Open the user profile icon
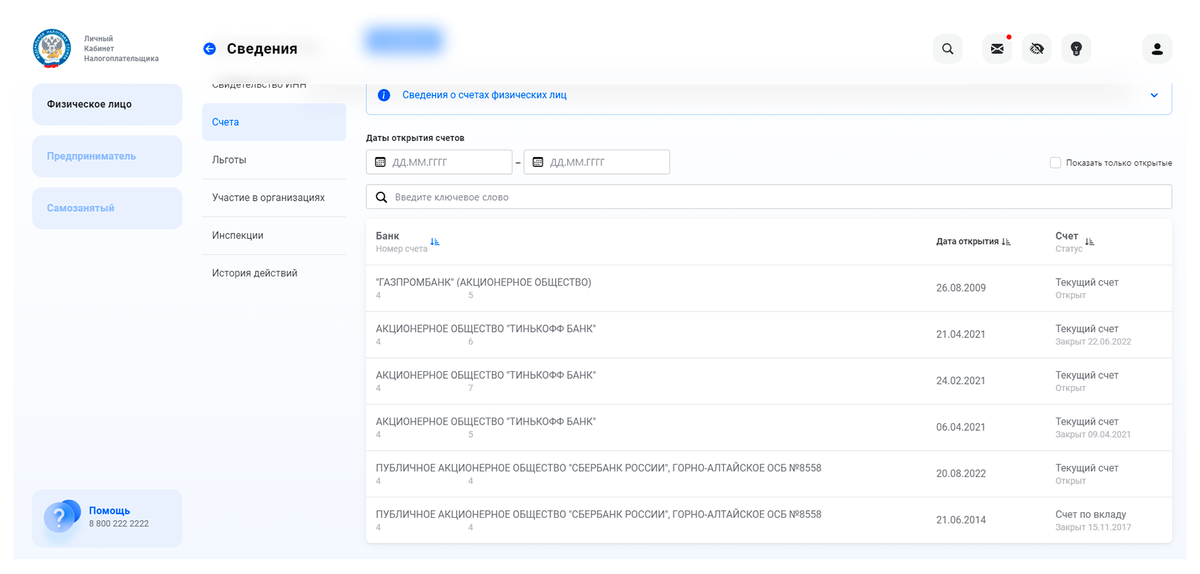 pos(1157,49)
